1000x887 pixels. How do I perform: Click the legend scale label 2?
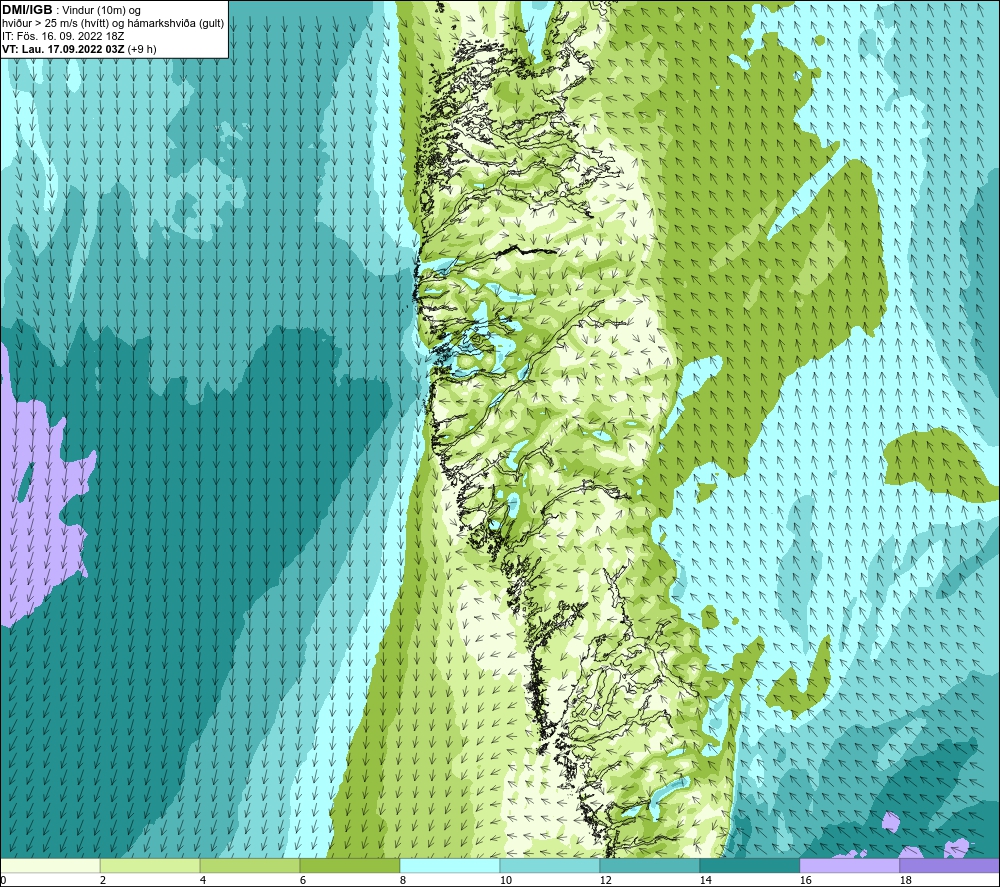point(103,880)
